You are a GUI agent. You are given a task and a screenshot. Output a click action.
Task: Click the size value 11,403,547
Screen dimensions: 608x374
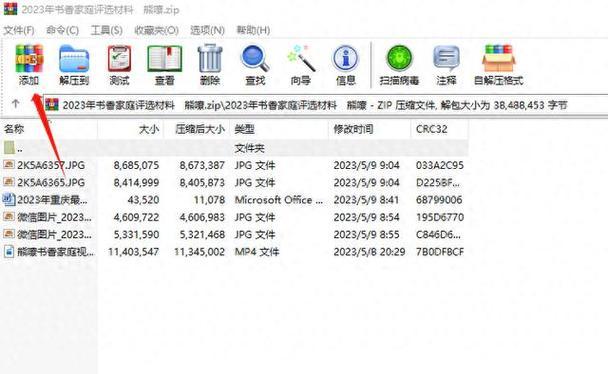(x=133, y=252)
